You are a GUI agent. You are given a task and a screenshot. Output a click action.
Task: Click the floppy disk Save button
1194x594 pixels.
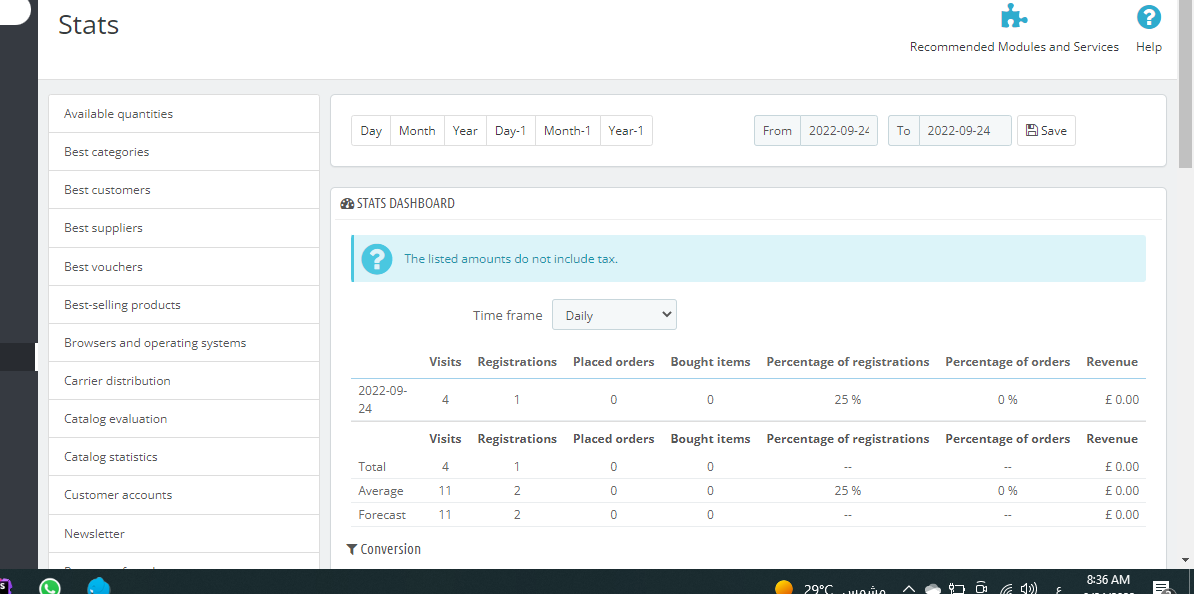tap(1046, 130)
